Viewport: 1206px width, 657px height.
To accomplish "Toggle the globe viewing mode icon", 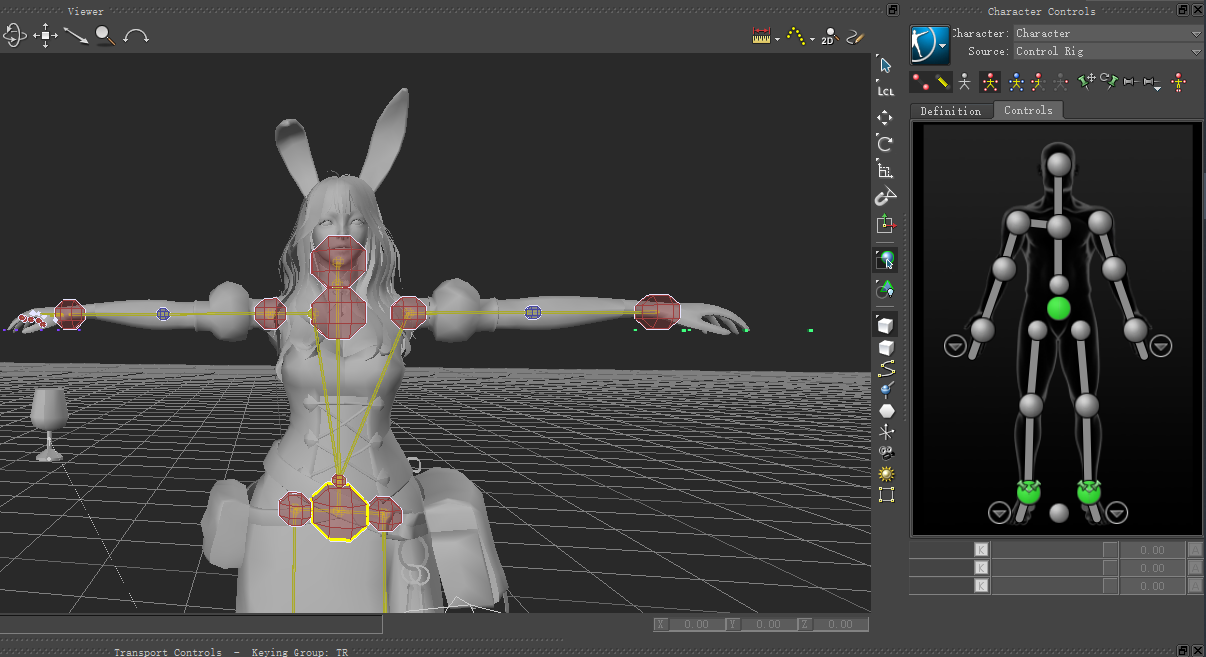I will pyautogui.click(x=885, y=260).
